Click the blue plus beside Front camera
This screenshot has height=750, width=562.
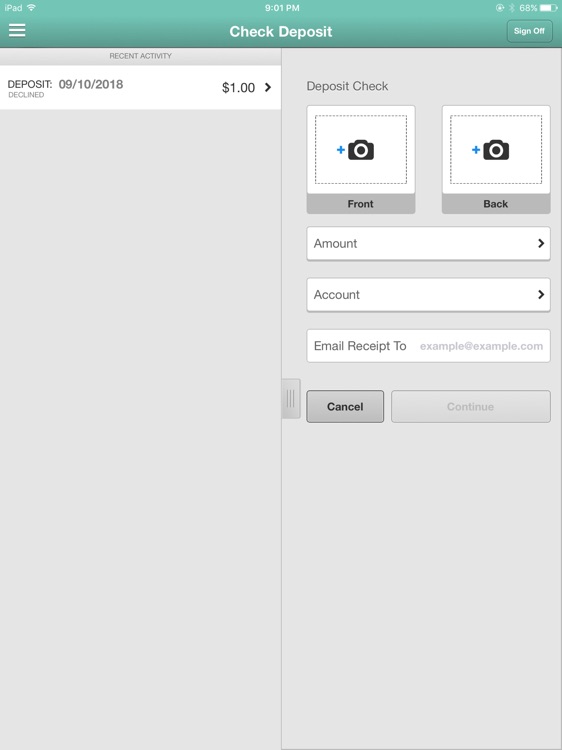click(x=341, y=150)
